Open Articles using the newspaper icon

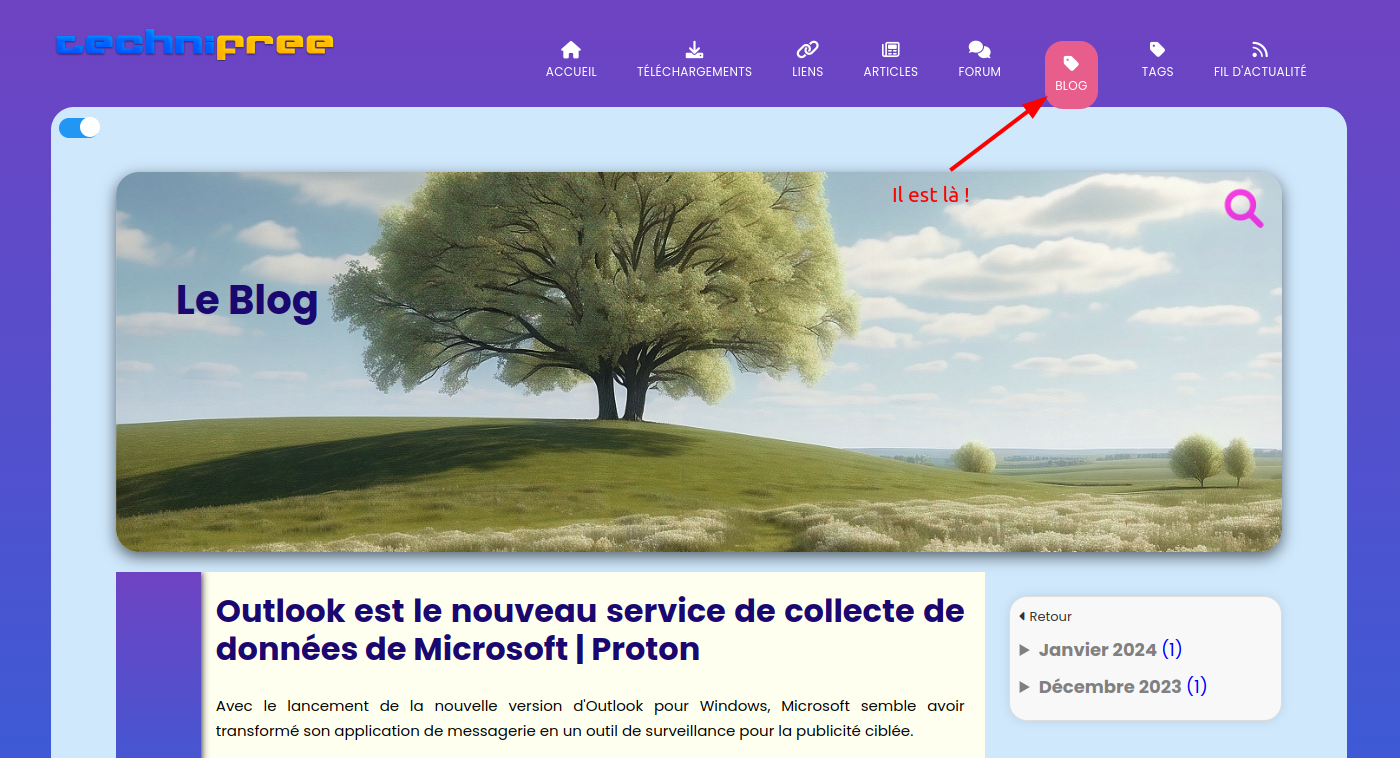click(890, 50)
